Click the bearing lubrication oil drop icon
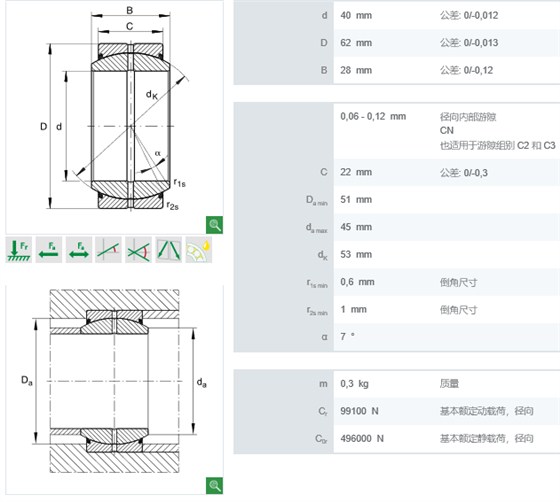Screen dimensions: 560x502 pyautogui.click(x=199, y=250)
